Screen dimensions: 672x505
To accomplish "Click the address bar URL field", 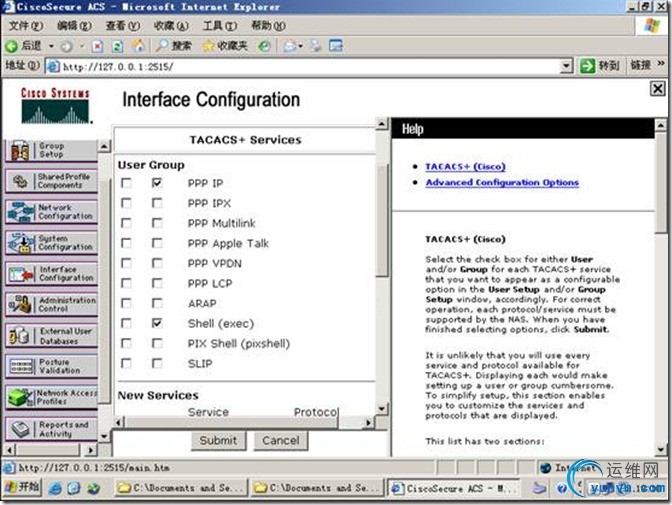I will point(300,67).
